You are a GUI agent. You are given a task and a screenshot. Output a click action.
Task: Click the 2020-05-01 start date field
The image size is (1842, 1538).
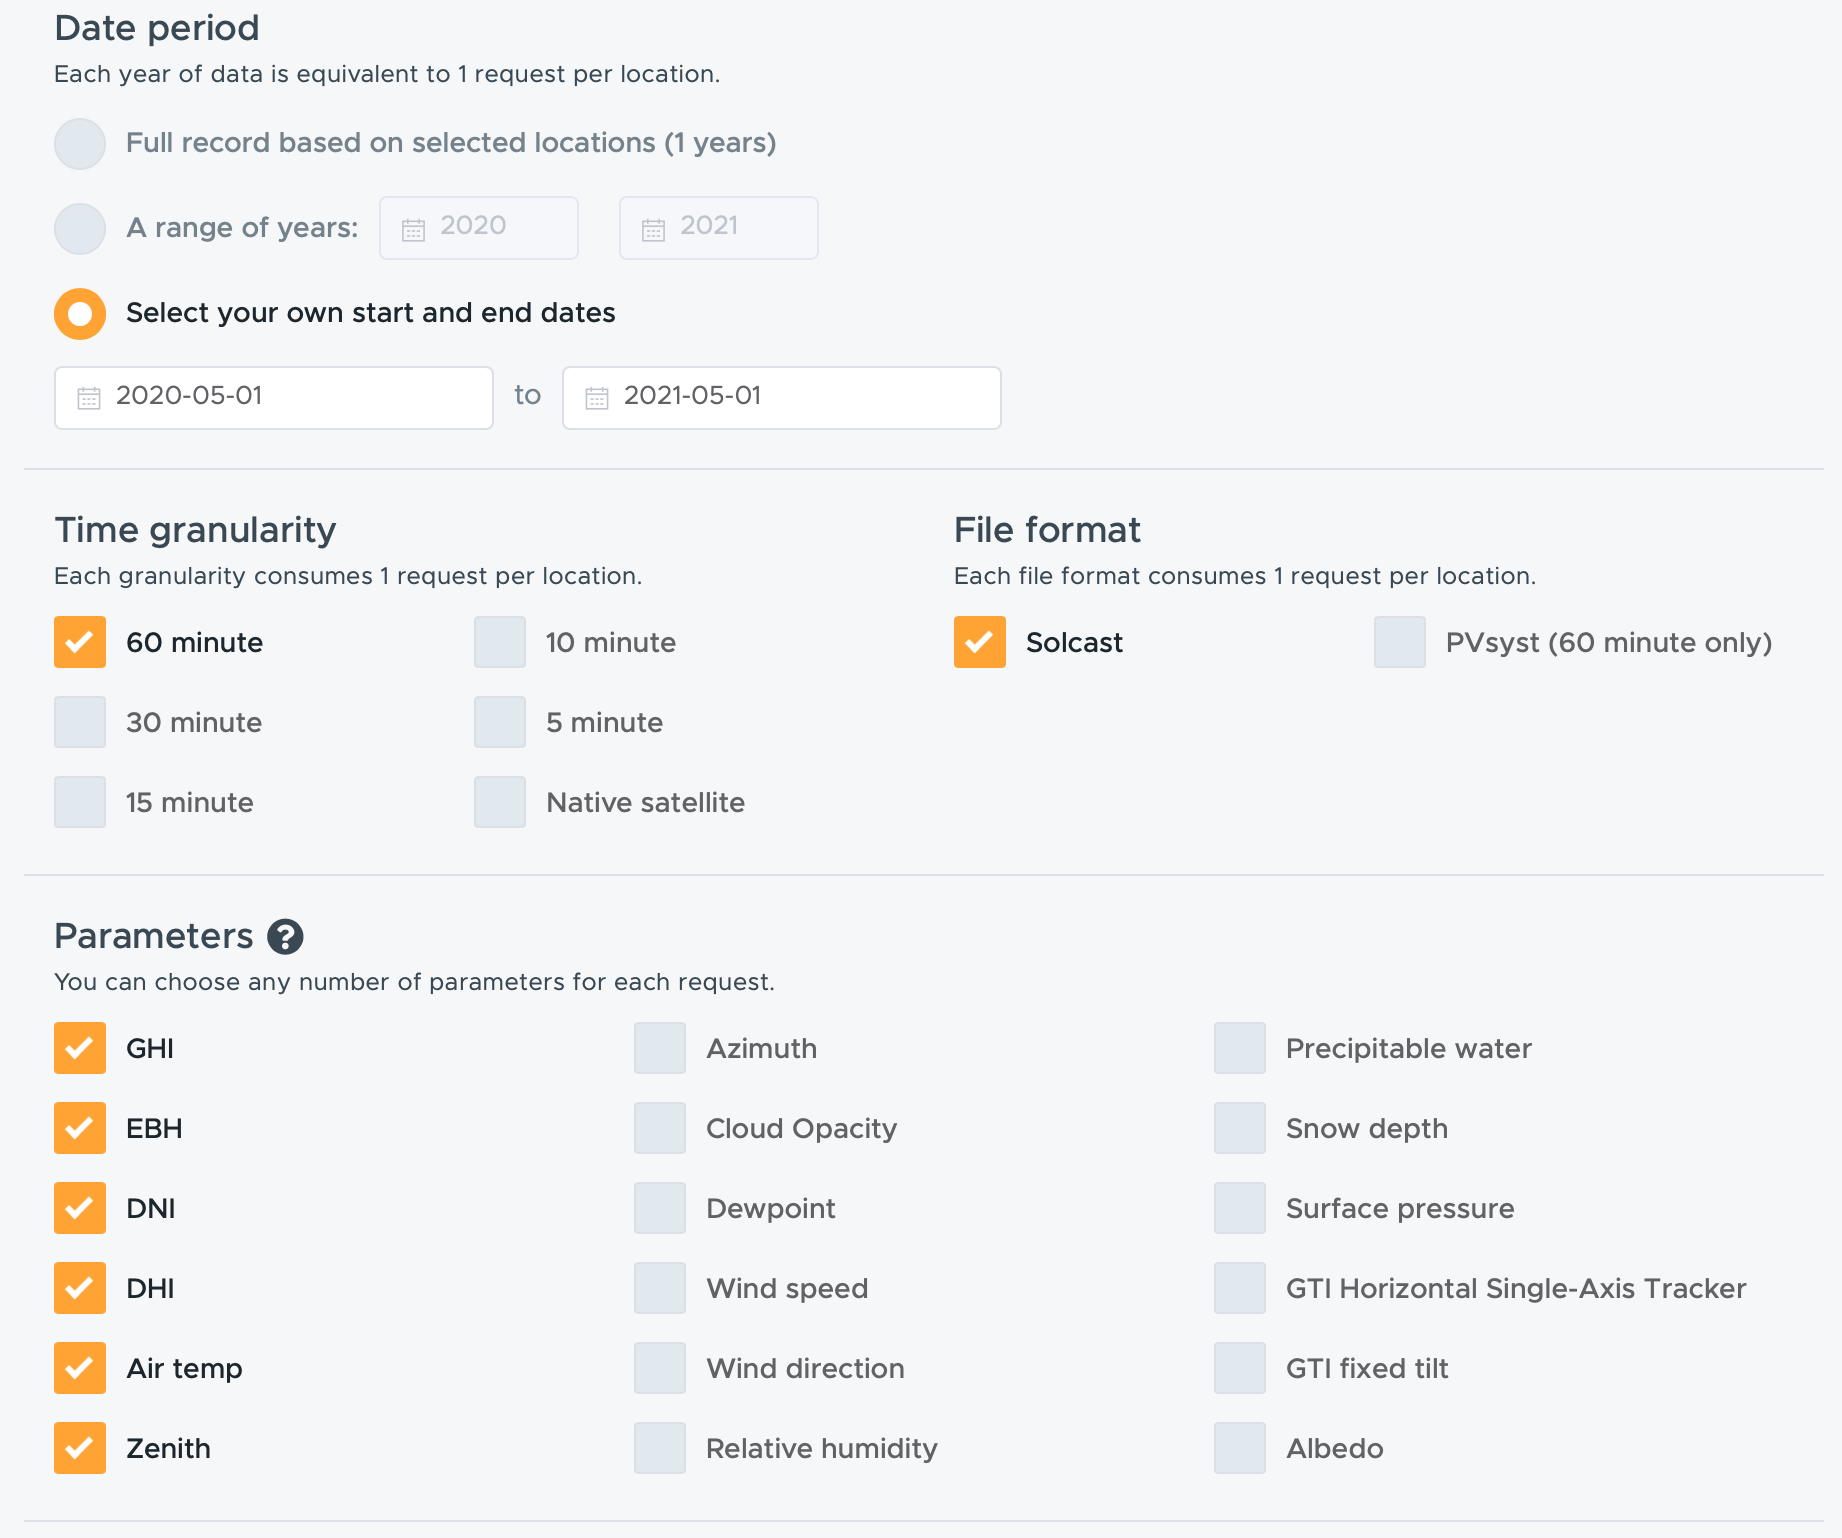pyautogui.click(x=274, y=398)
